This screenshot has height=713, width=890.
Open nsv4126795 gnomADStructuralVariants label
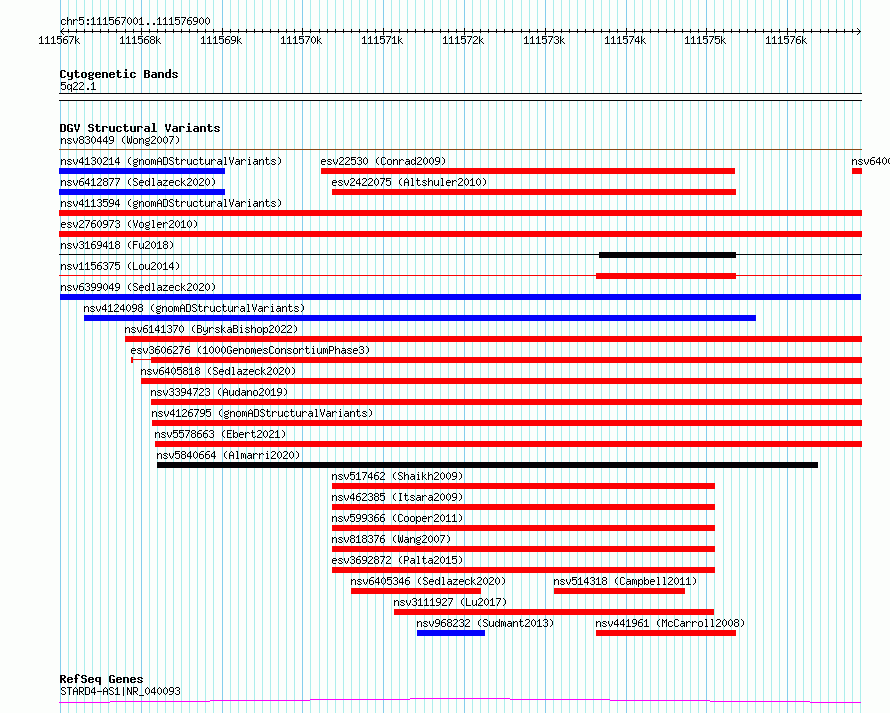pos(262,413)
